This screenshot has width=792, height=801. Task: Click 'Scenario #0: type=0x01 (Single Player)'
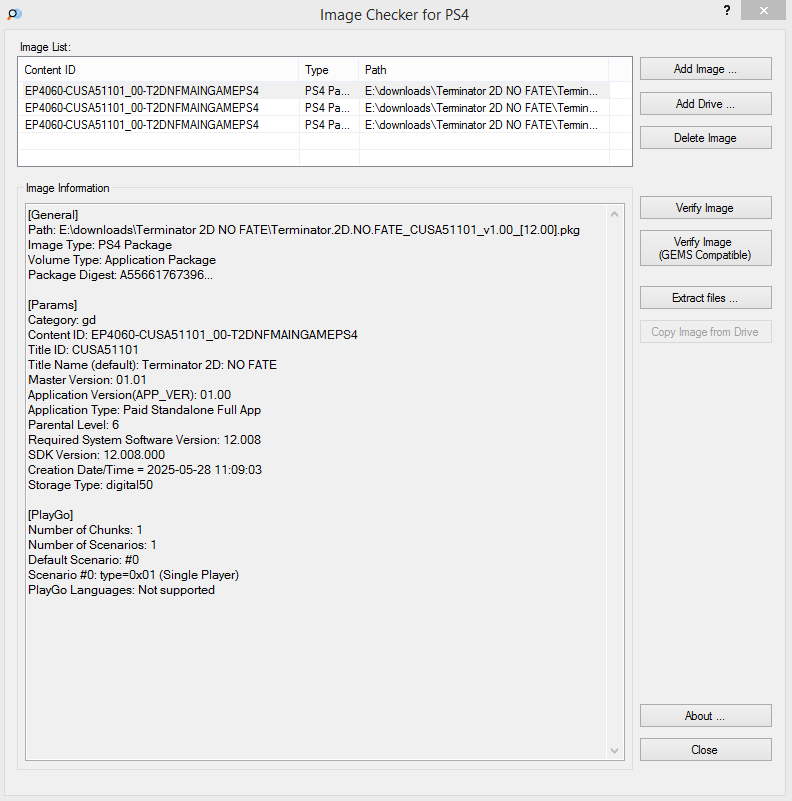coord(133,575)
